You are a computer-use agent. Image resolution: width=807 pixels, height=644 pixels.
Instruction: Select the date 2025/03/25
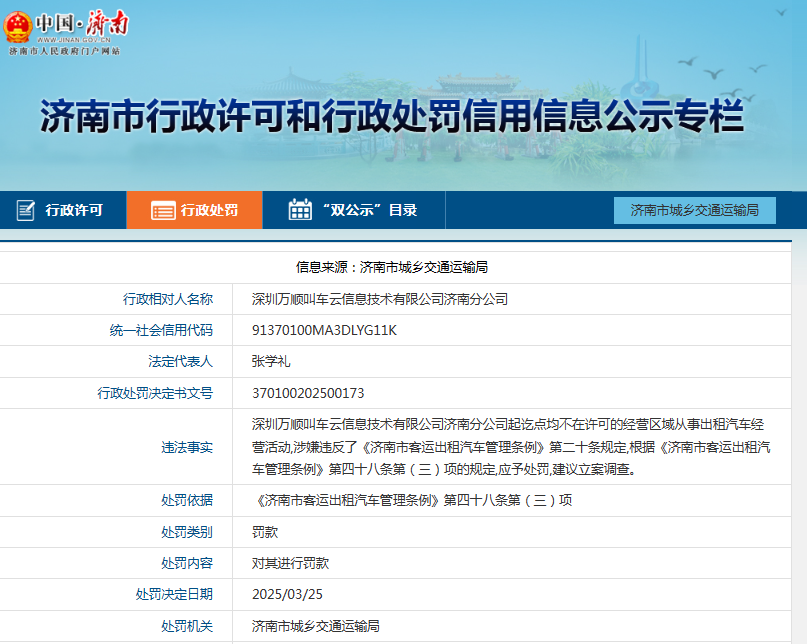tap(287, 595)
